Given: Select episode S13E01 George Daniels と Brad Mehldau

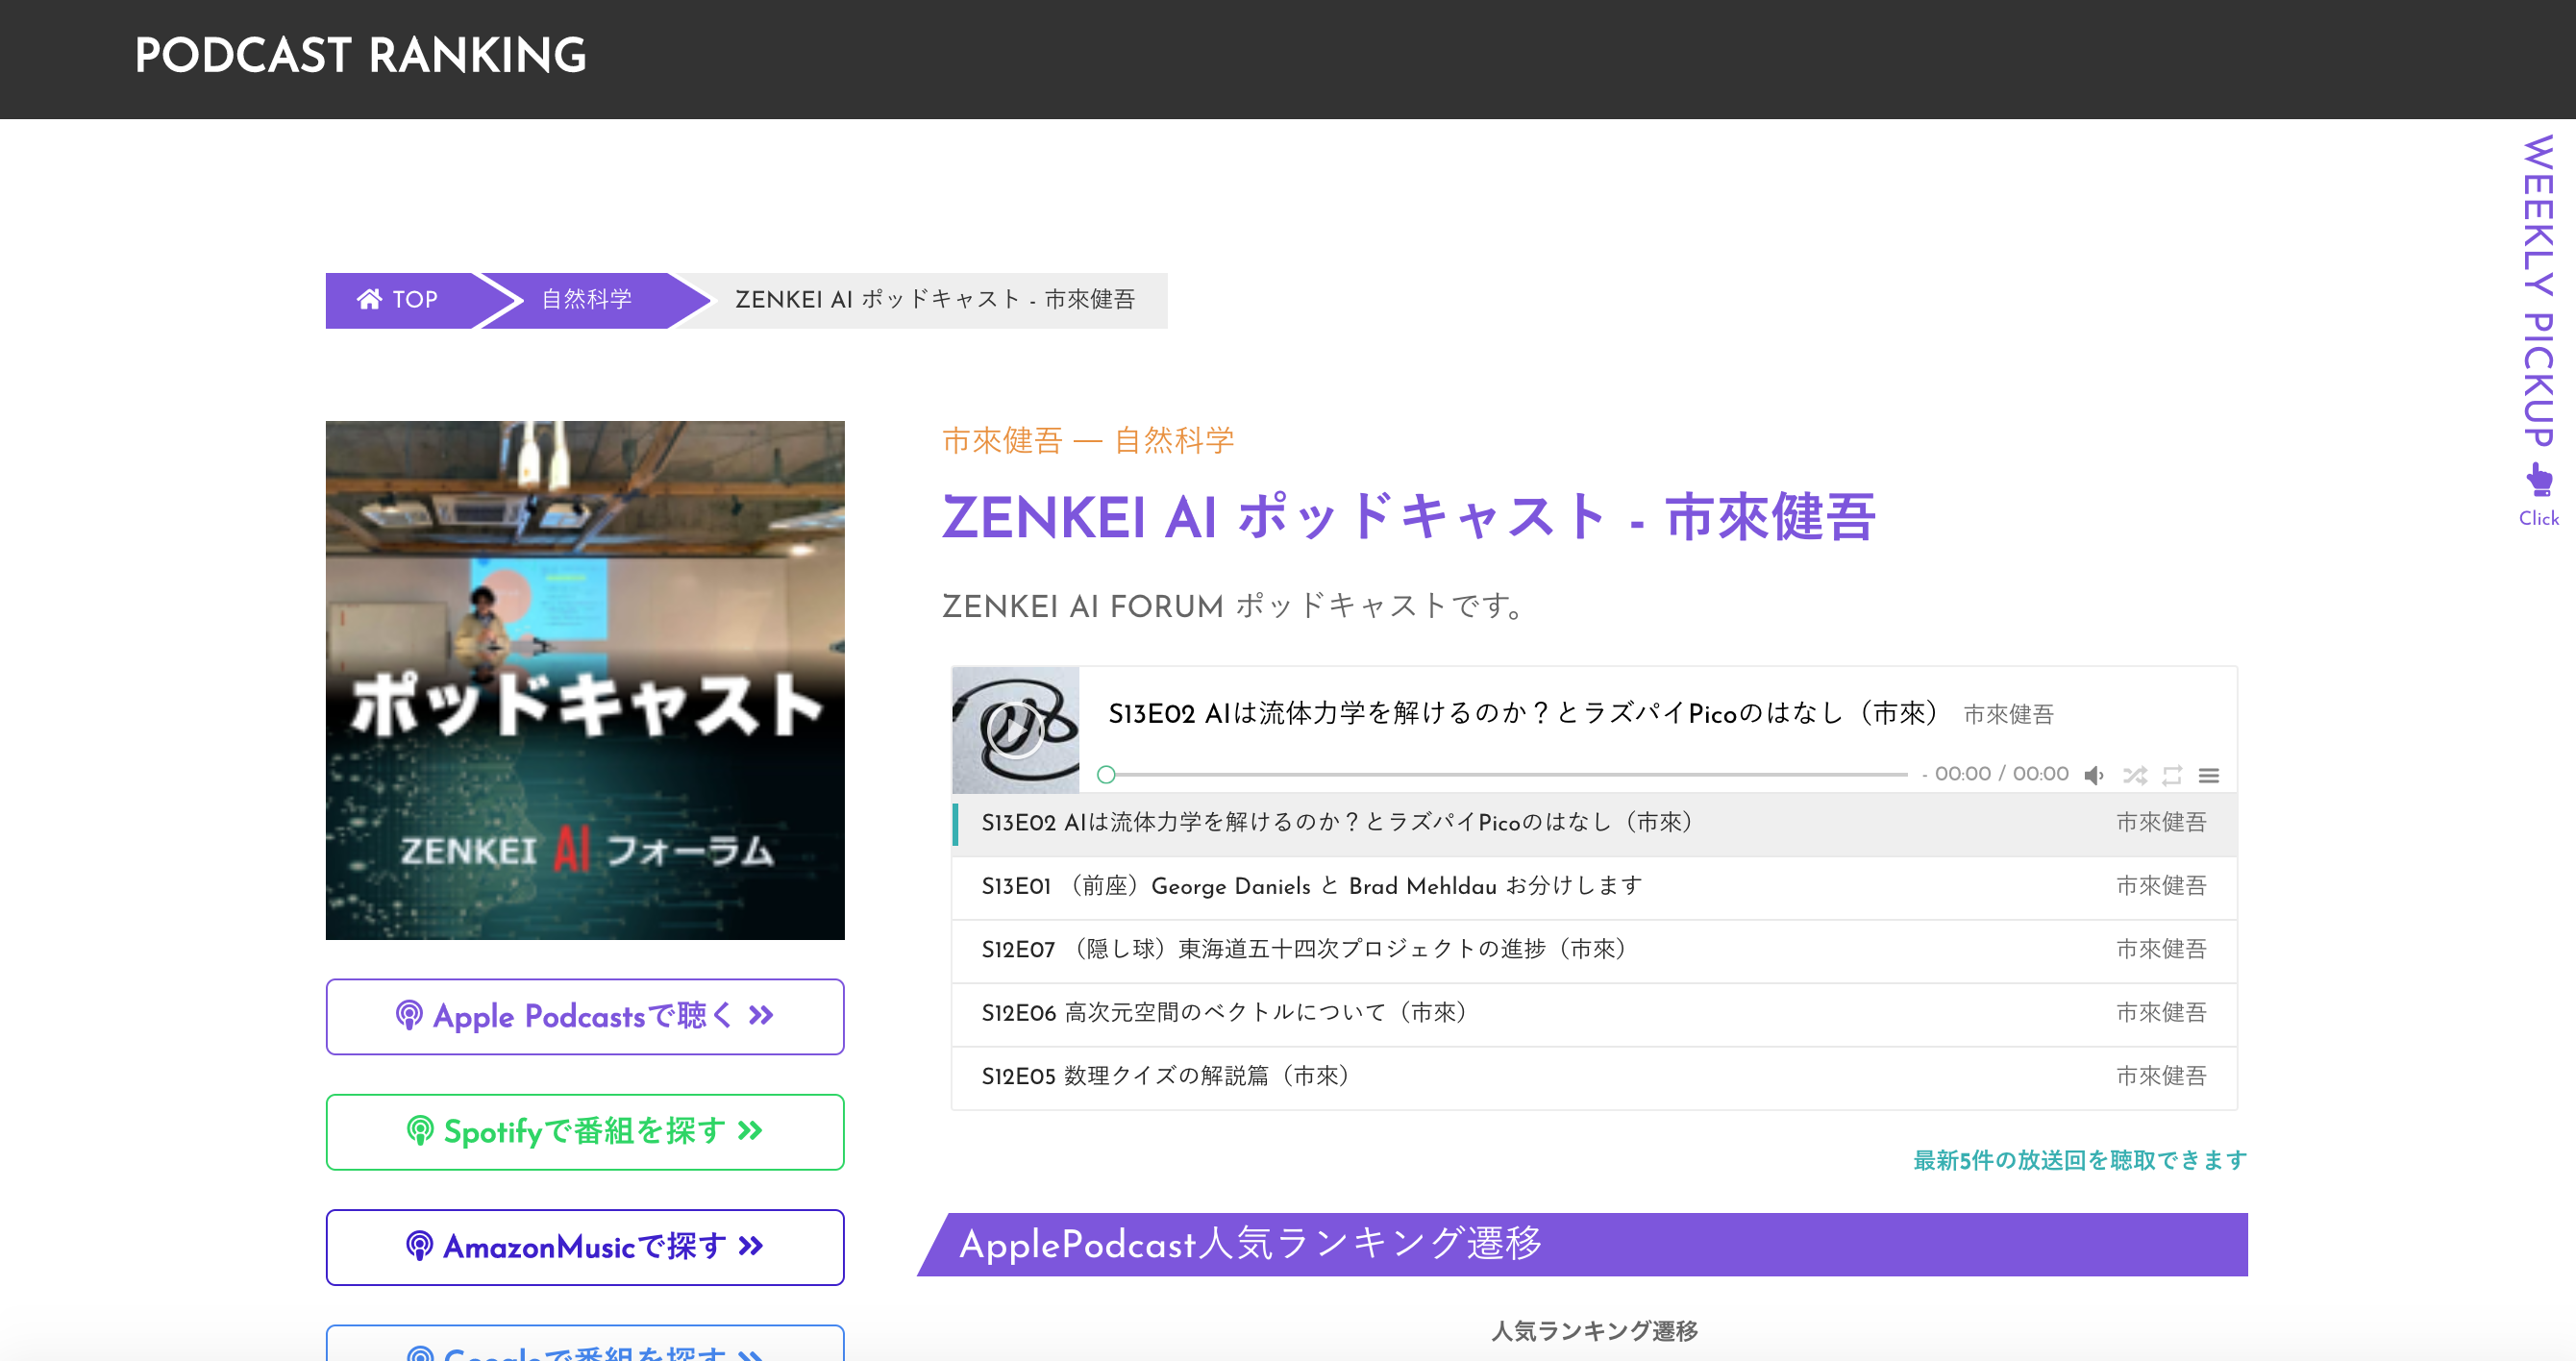Looking at the screenshot, I should point(1594,886).
